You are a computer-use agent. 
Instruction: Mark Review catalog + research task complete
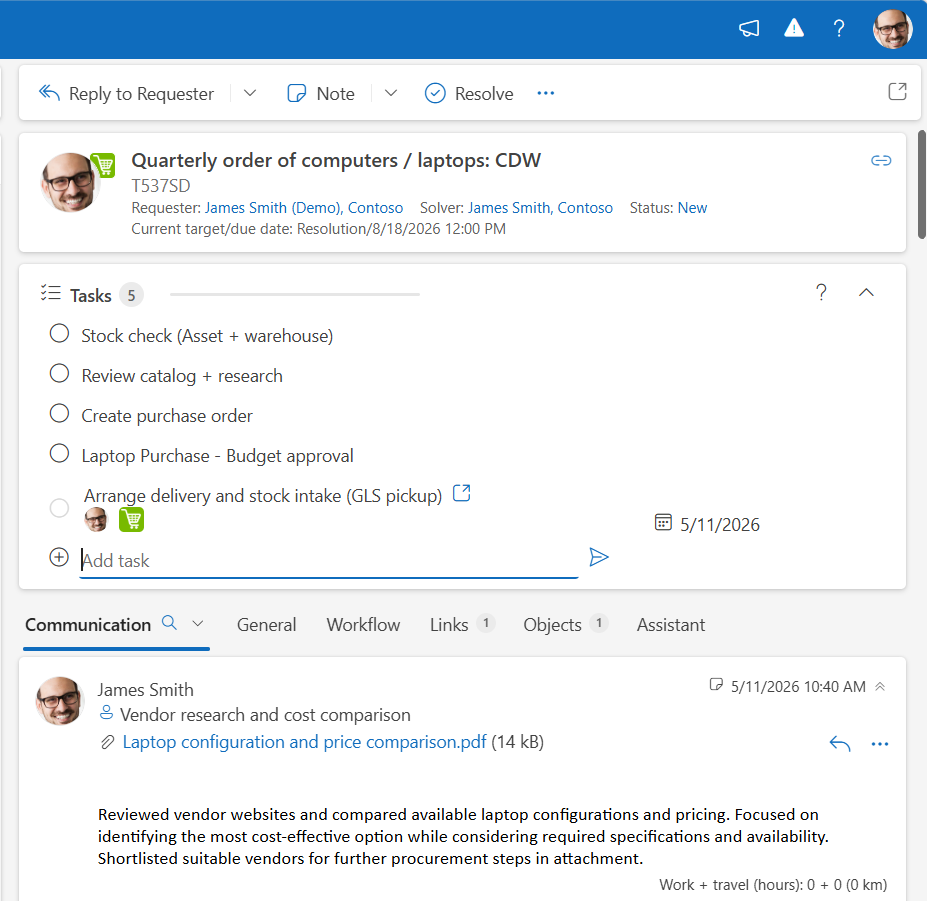pyautogui.click(x=59, y=374)
